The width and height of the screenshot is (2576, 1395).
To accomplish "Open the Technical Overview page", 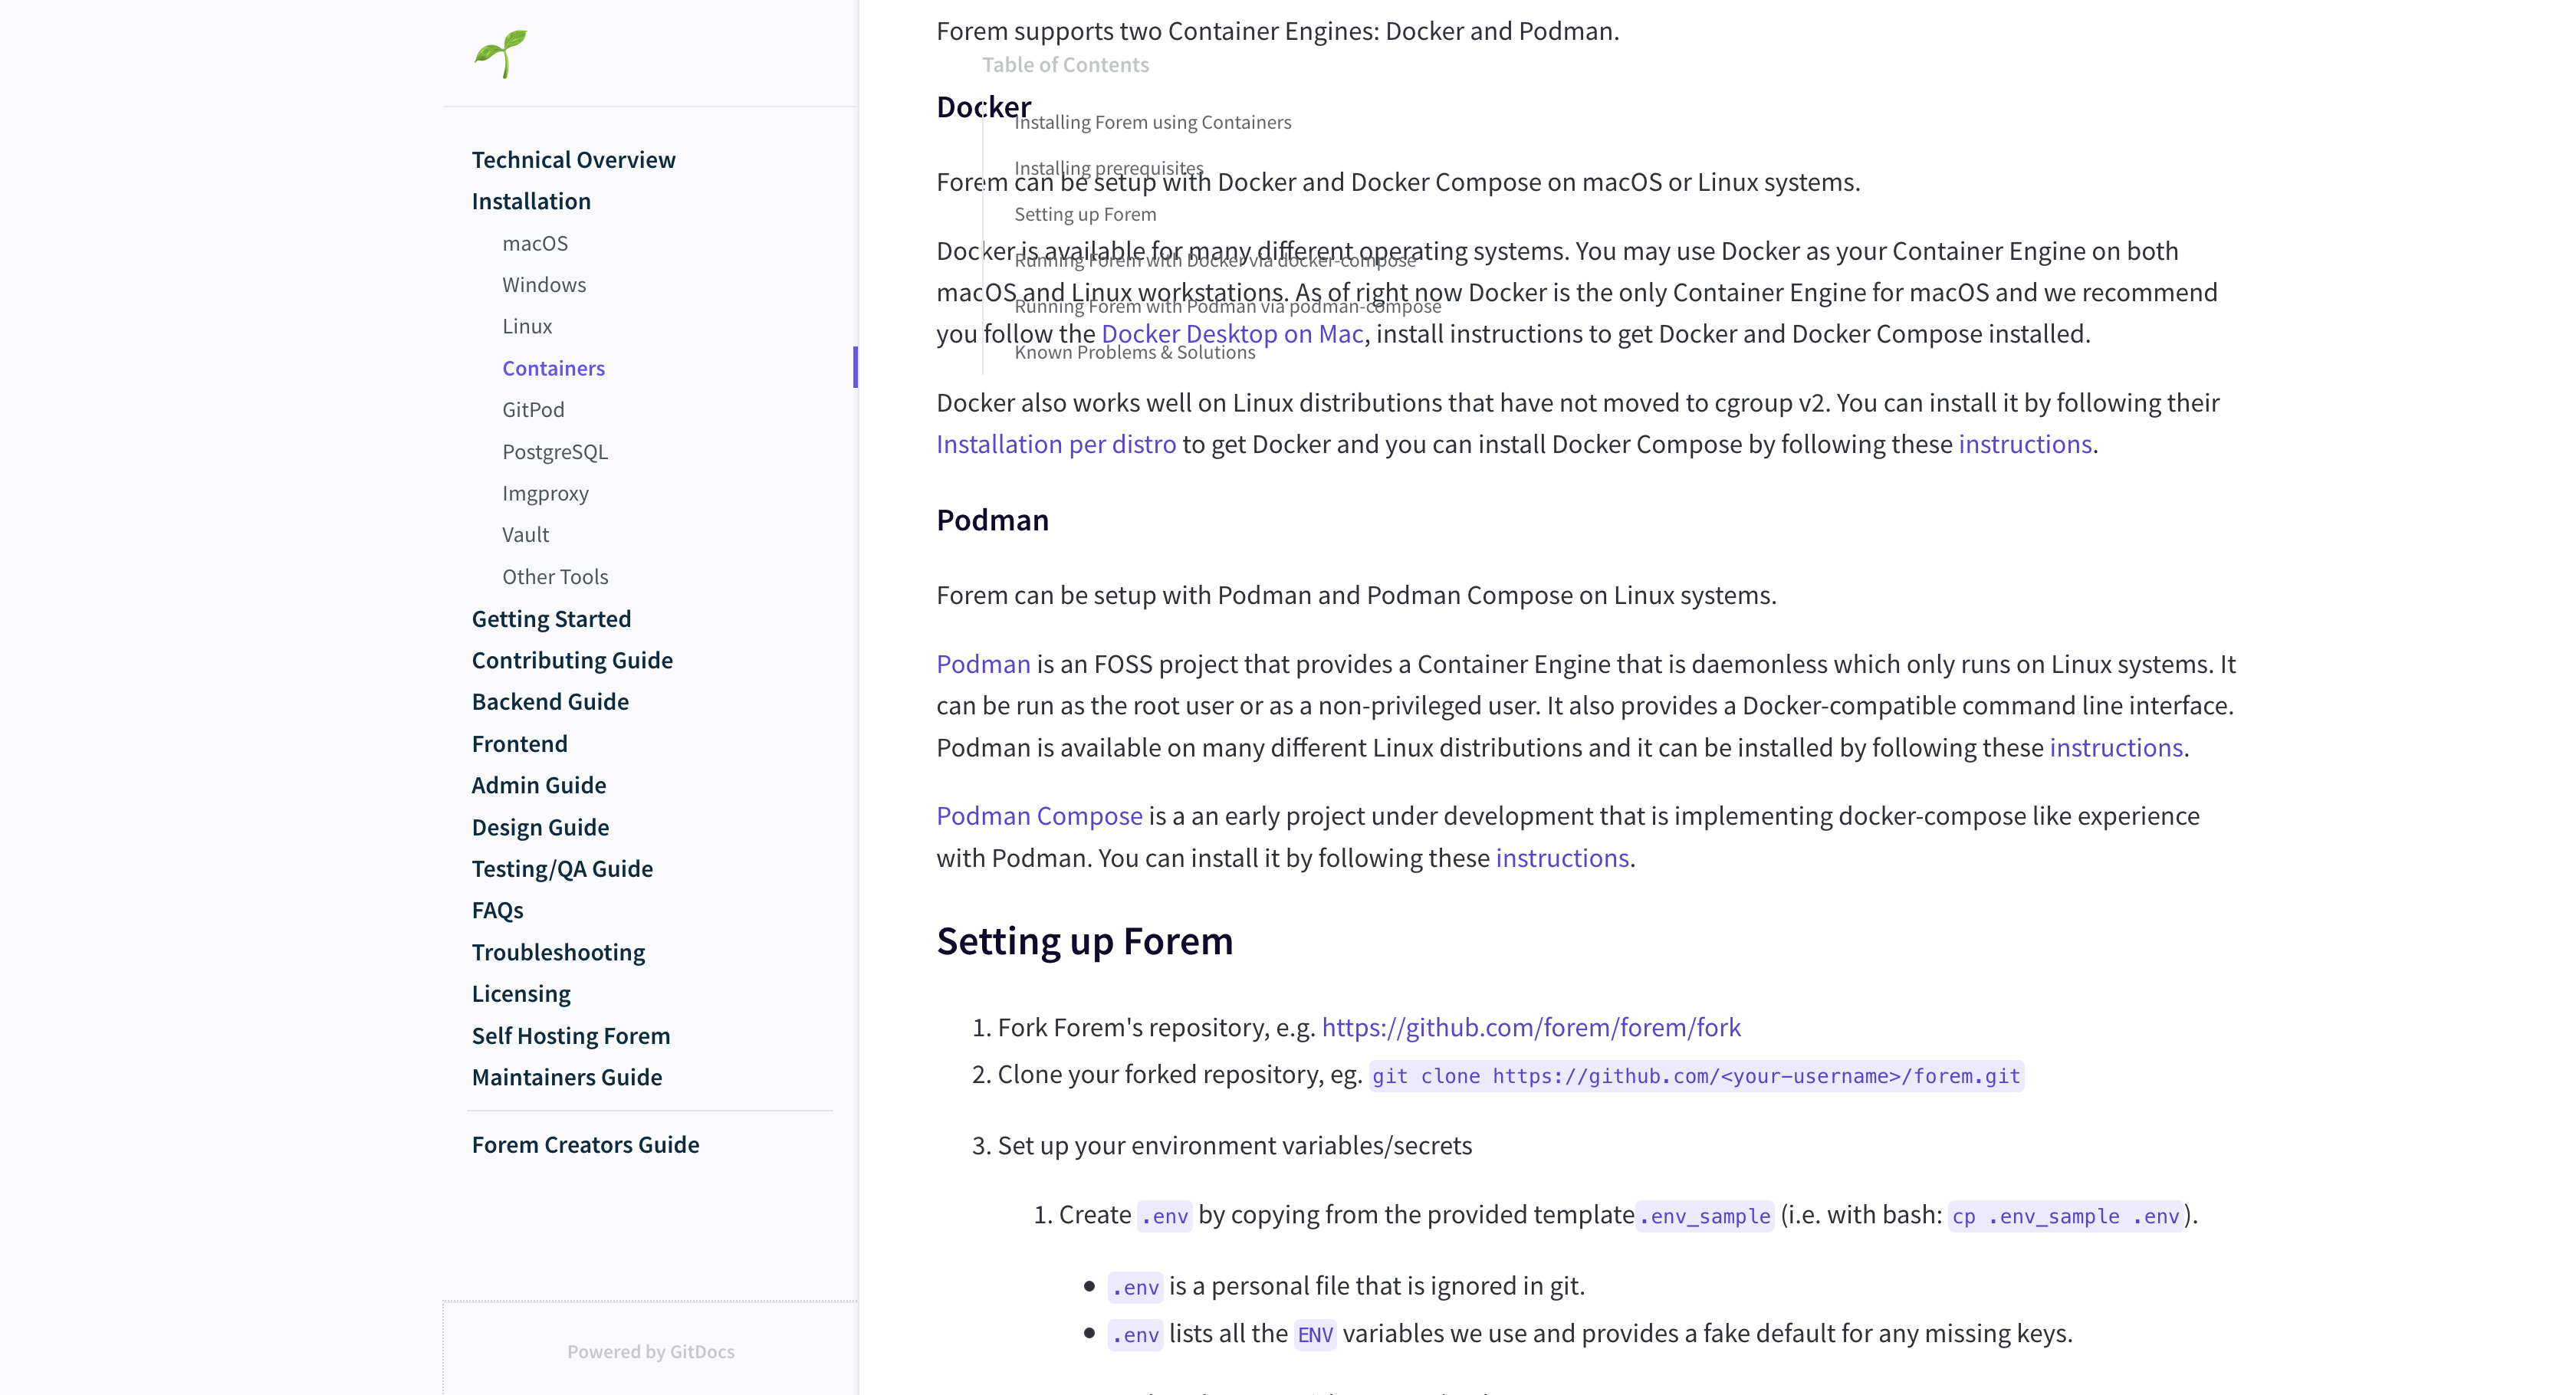I will [x=573, y=159].
